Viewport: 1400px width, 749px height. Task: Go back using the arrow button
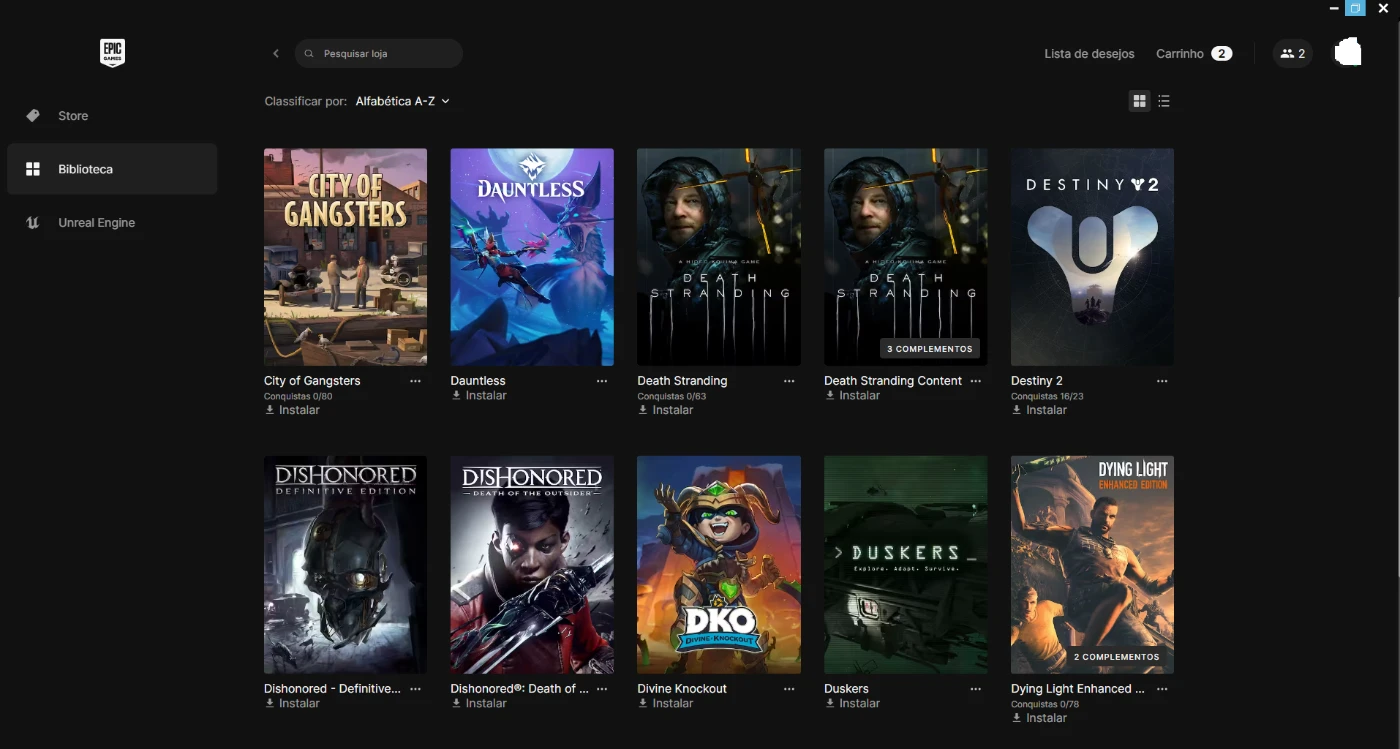point(276,53)
